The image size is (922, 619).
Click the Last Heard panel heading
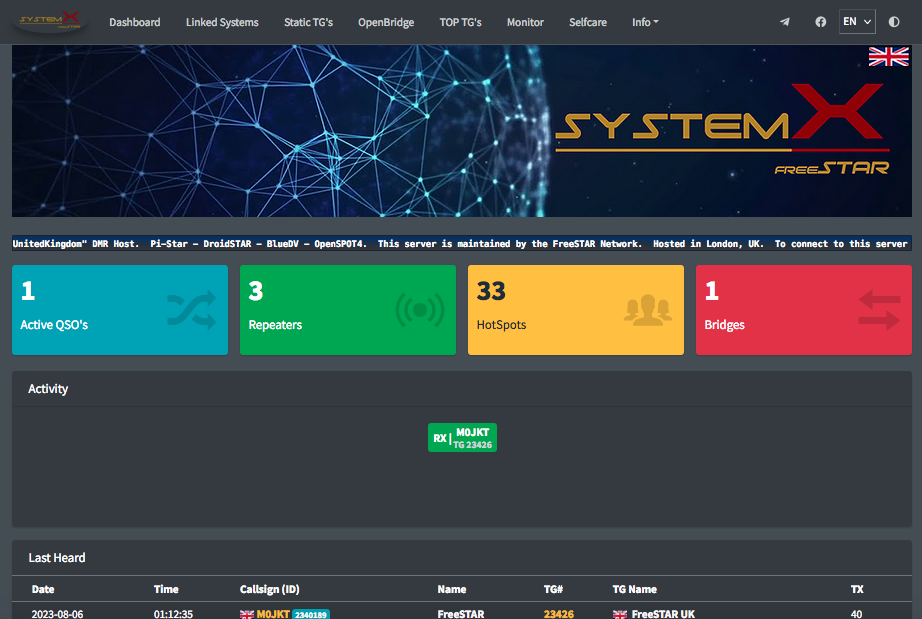(x=57, y=558)
